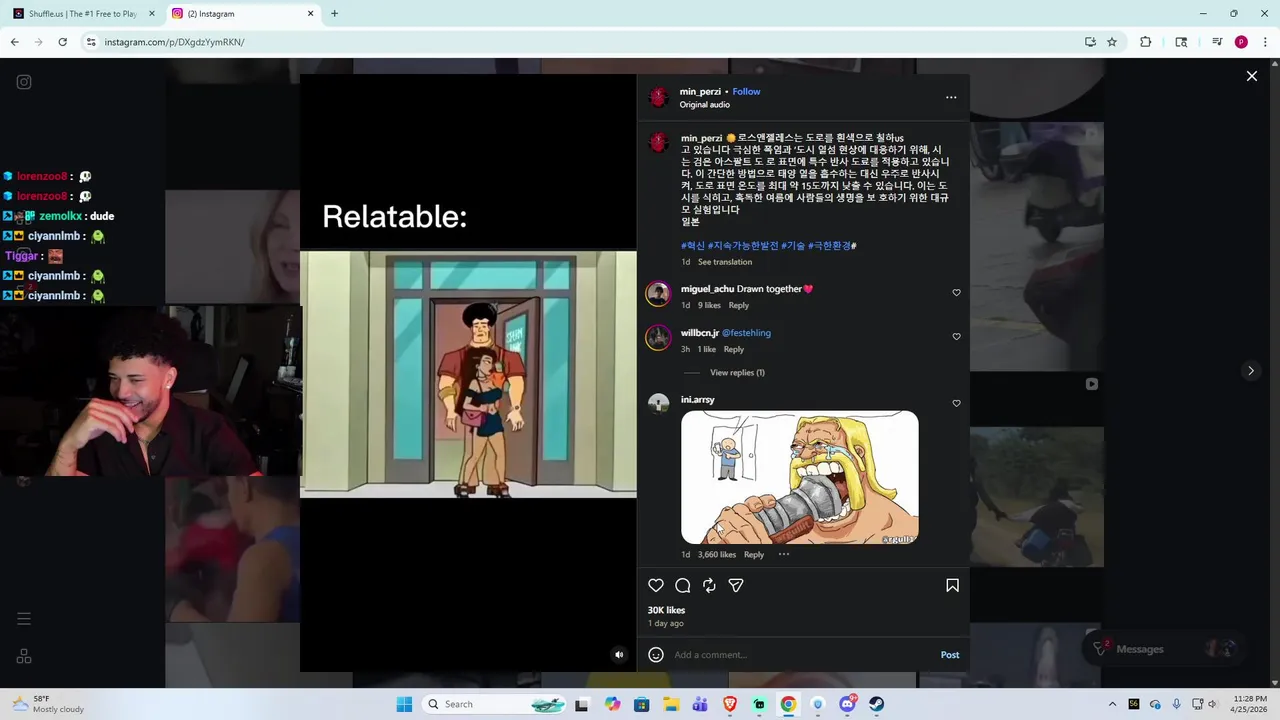Image resolution: width=1280 pixels, height=720 pixels.
Task: Expand View replies (1) under willbcn.jr
Action: (x=737, y=373)
